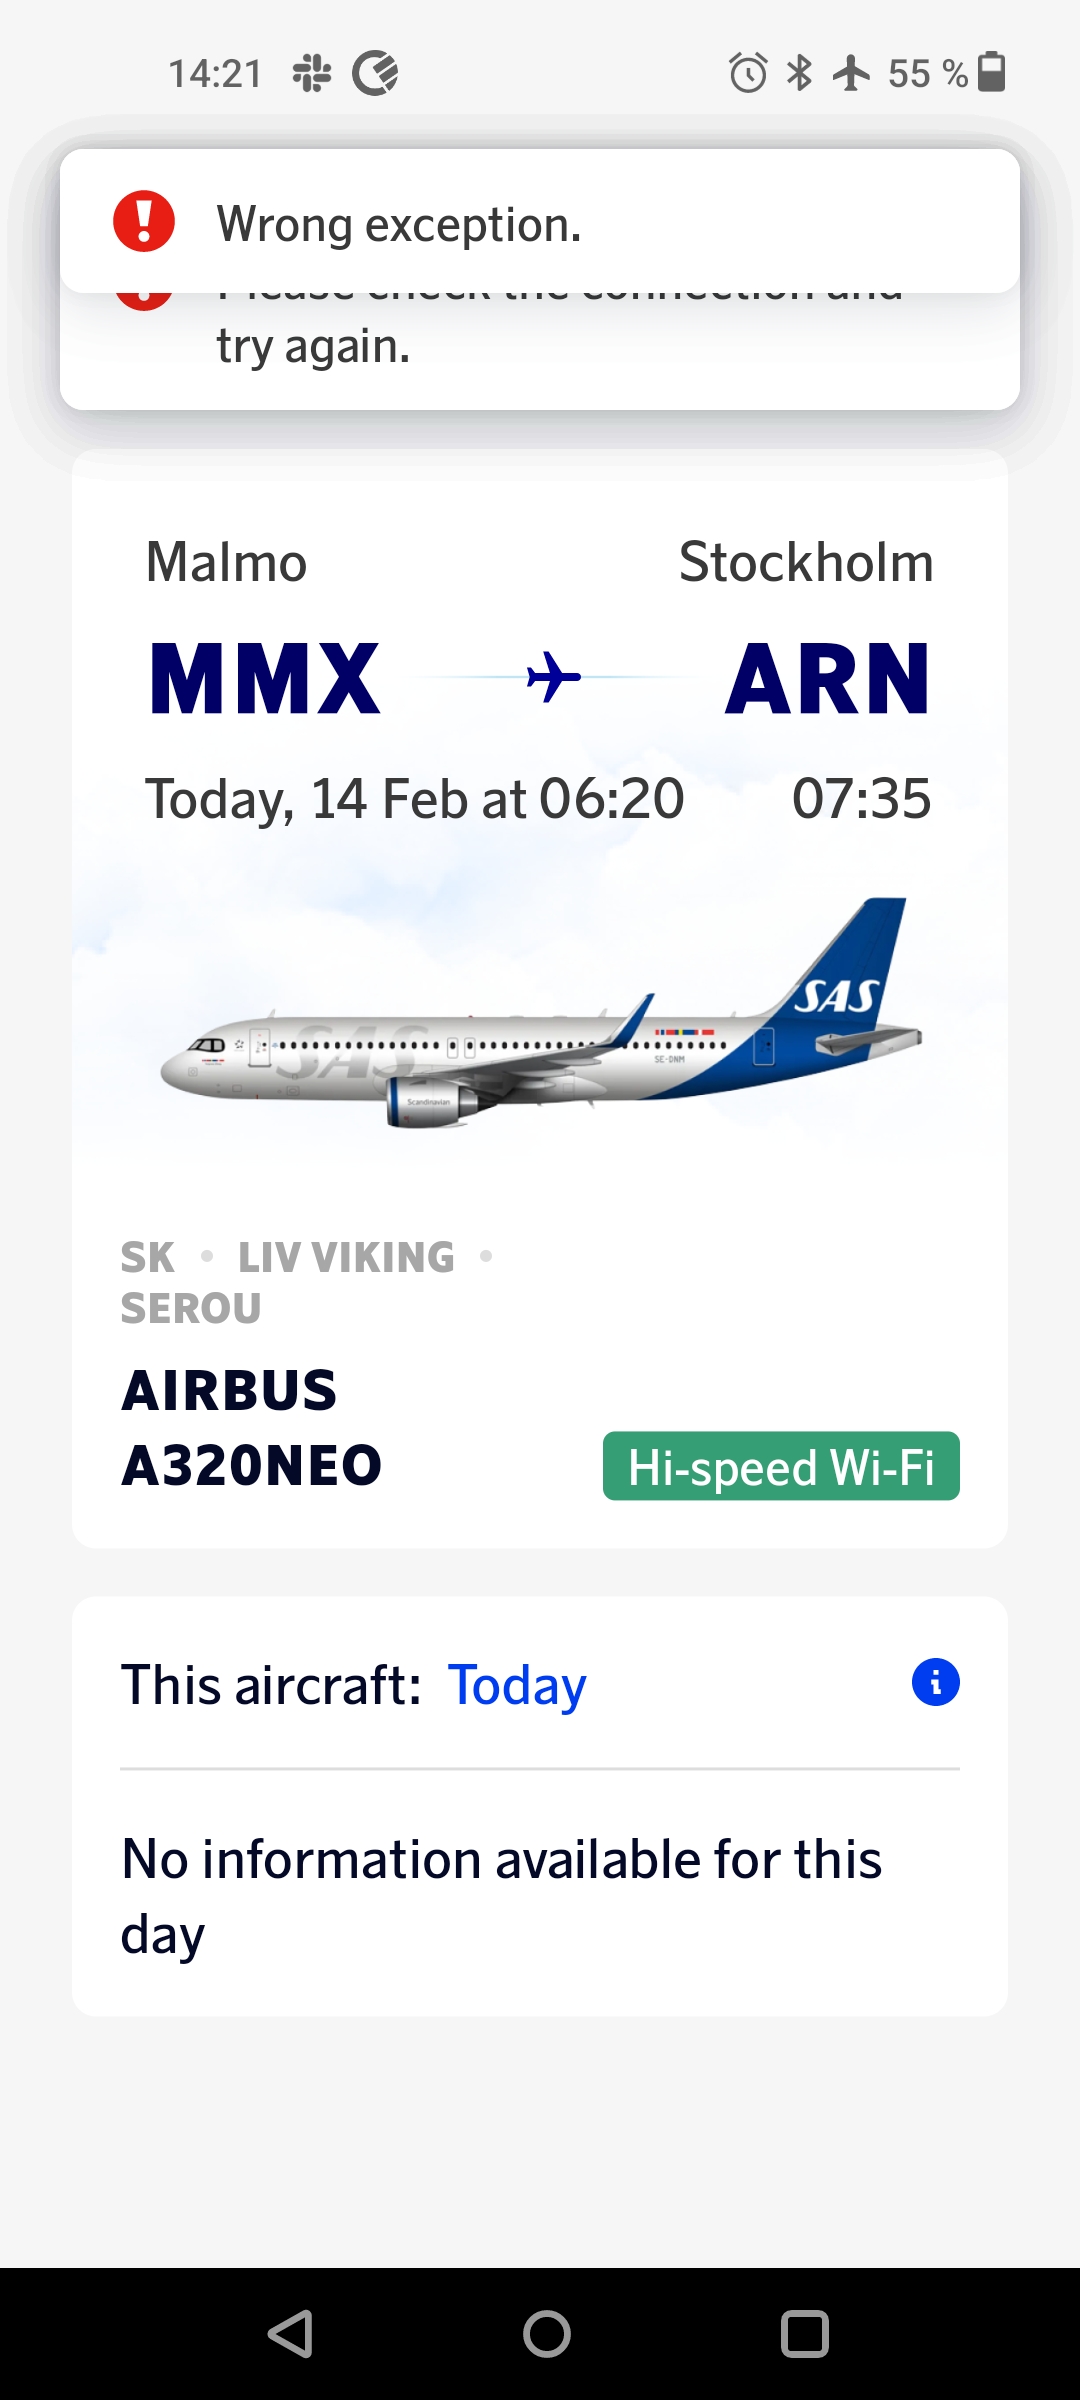The height and width of the screenshot is (2400, 1080).
Task: Tap the alarm clock status icon
Action: pos(747,73)
